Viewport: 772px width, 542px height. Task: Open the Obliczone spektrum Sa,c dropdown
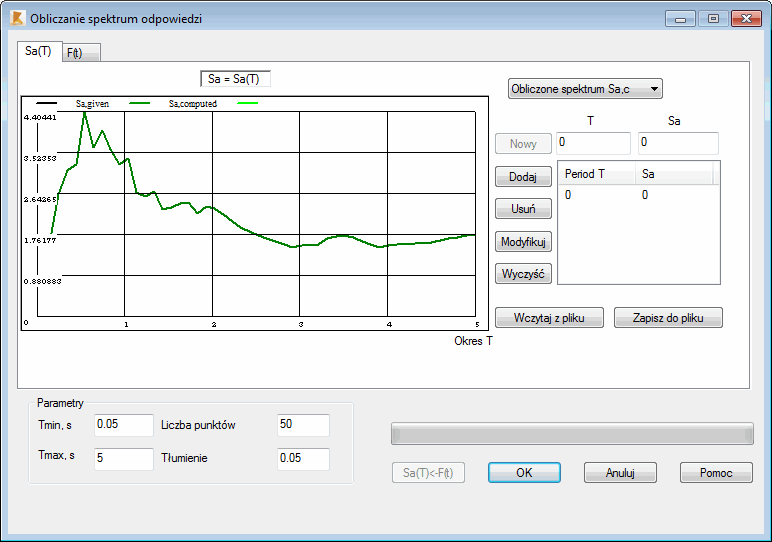point(585,89)
